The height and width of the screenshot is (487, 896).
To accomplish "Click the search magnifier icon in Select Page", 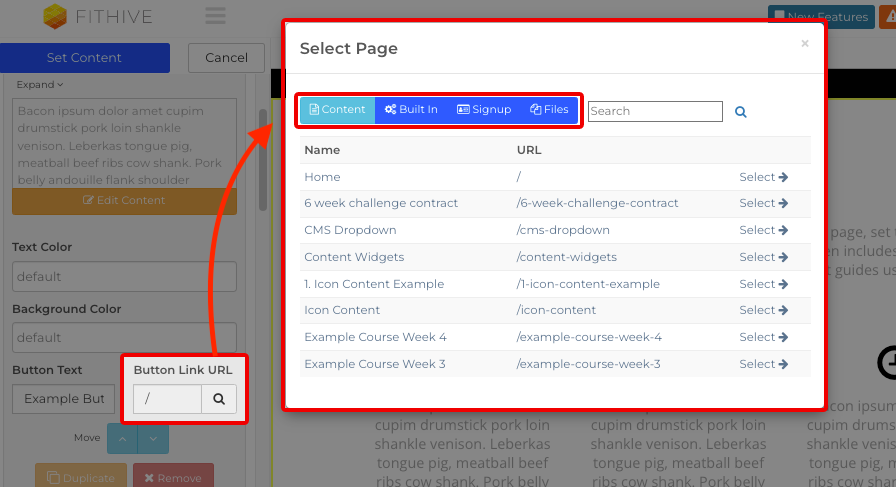I will pyautogui.click(x=741, y=111).
